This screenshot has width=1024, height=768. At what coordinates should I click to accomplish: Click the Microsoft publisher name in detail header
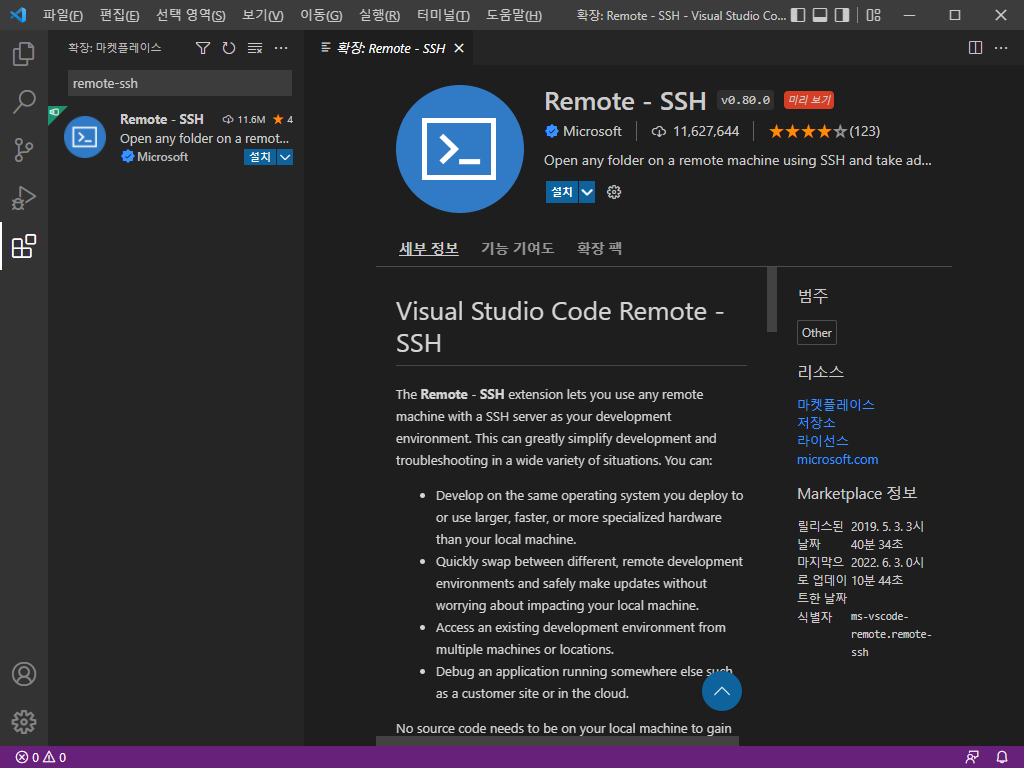click(x=592, y=131)
